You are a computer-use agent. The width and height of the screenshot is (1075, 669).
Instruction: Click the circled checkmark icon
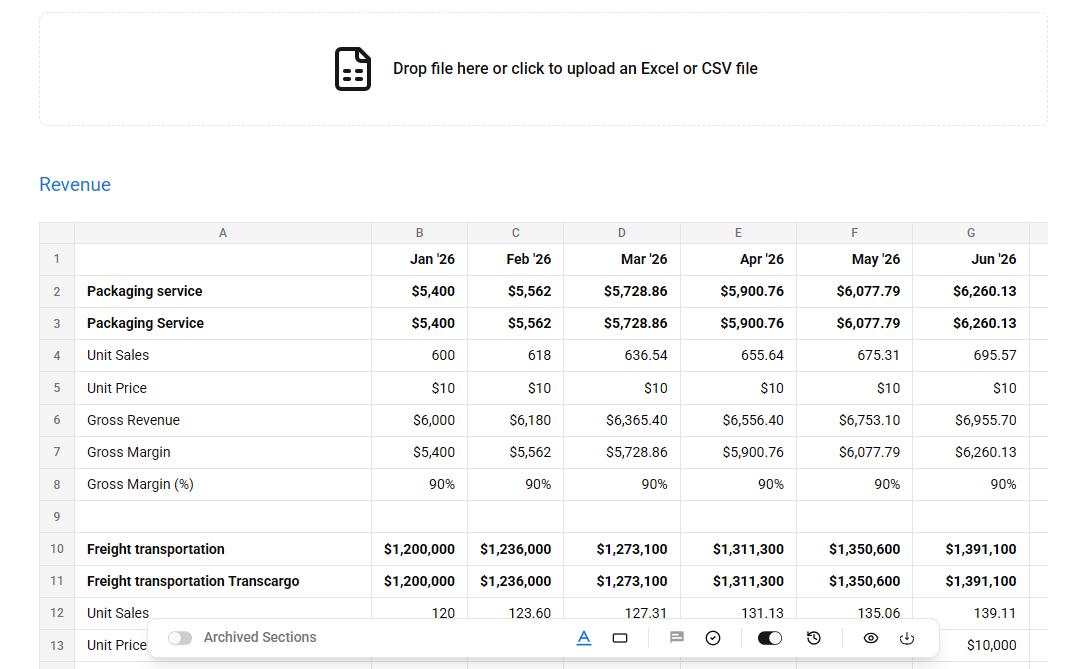click(x=713, y=638)
